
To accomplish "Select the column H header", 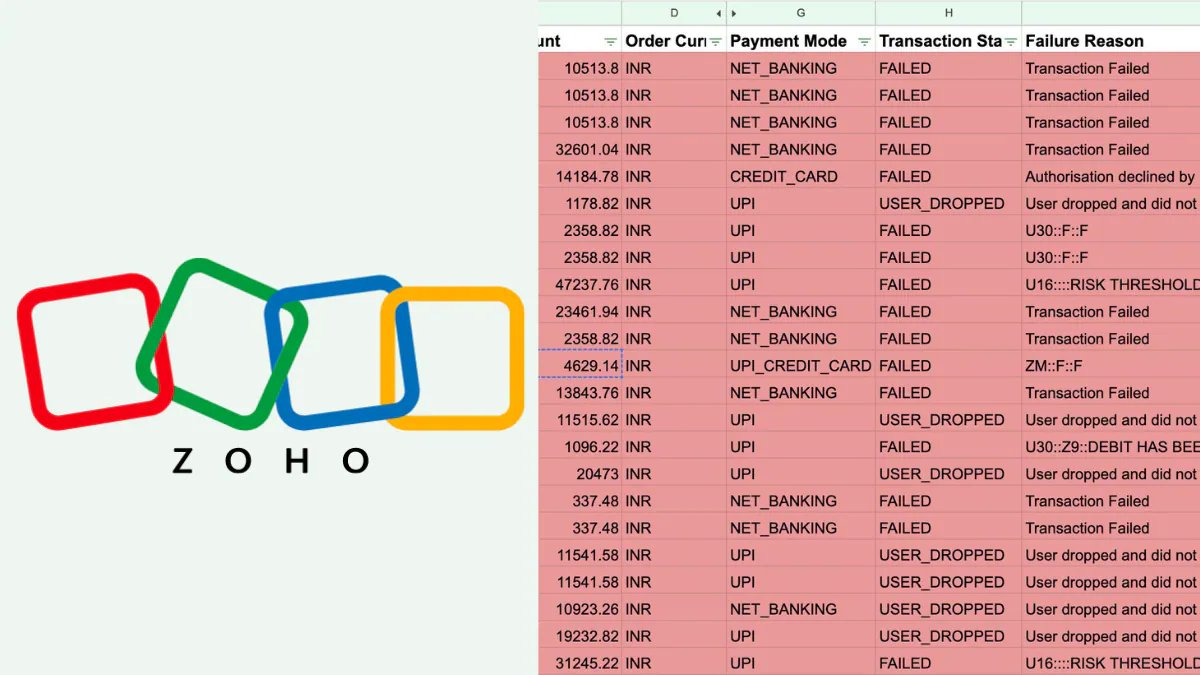I will 948,13.
